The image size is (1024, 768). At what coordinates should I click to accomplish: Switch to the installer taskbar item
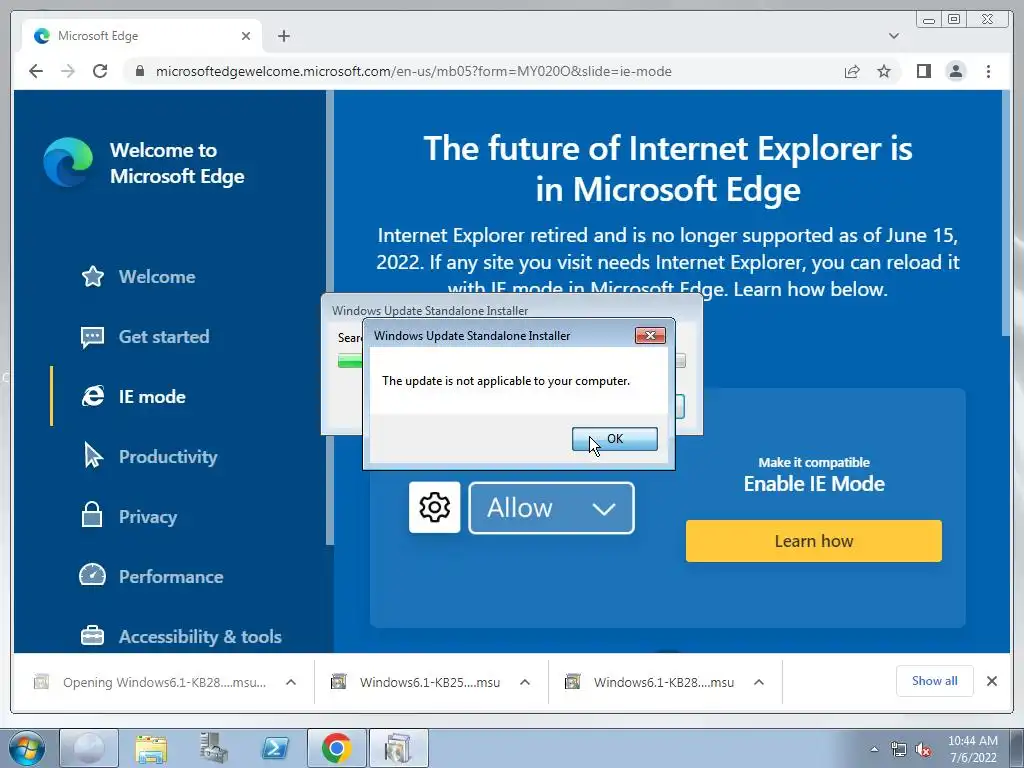(398, 748)
